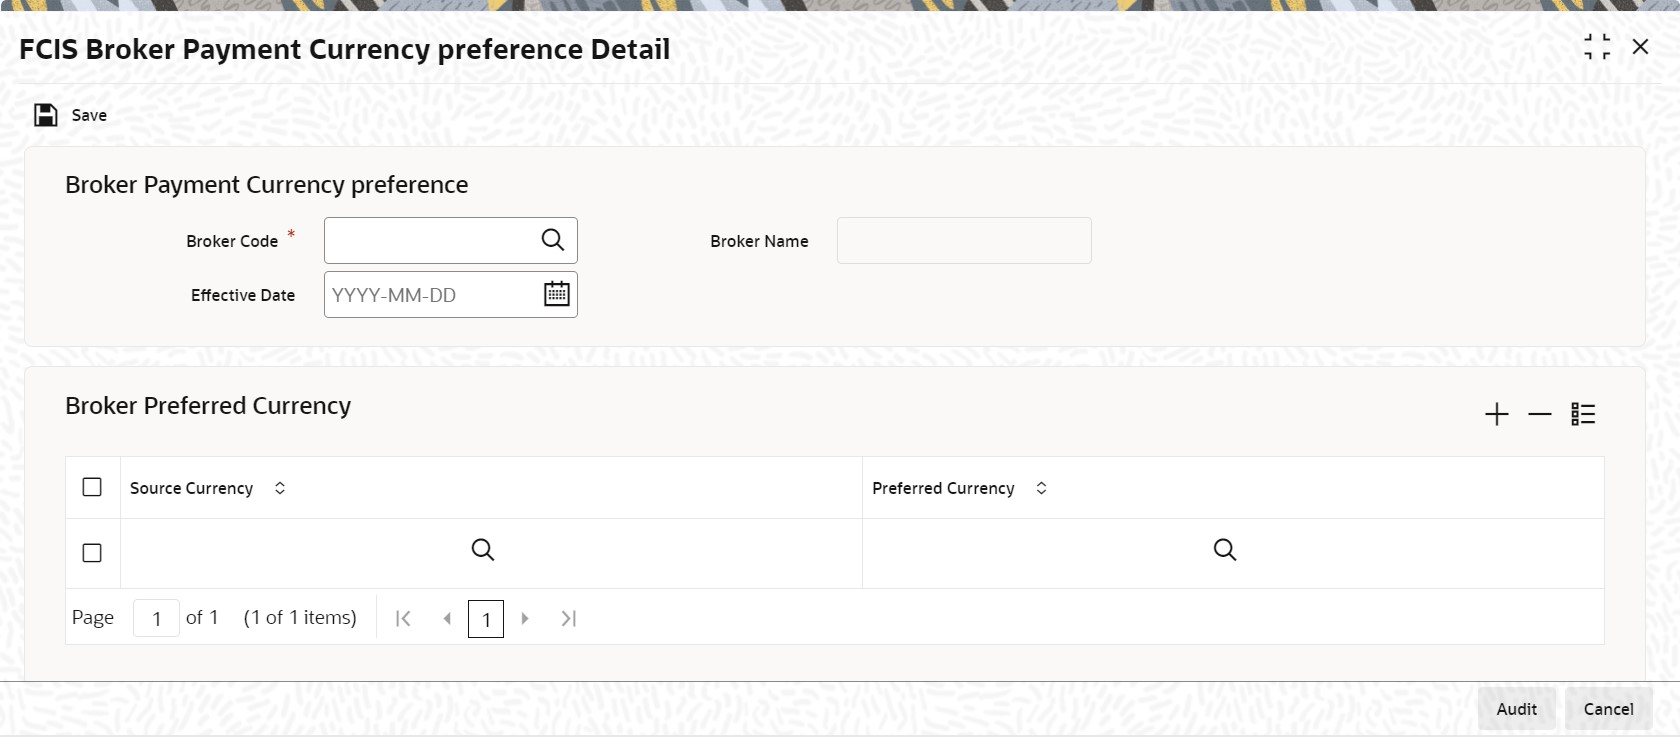The width and height of the screenshot is (1680, 737).
Task: Open single record view list icon
Action: pyautogui.click(x=1583, y=414)
